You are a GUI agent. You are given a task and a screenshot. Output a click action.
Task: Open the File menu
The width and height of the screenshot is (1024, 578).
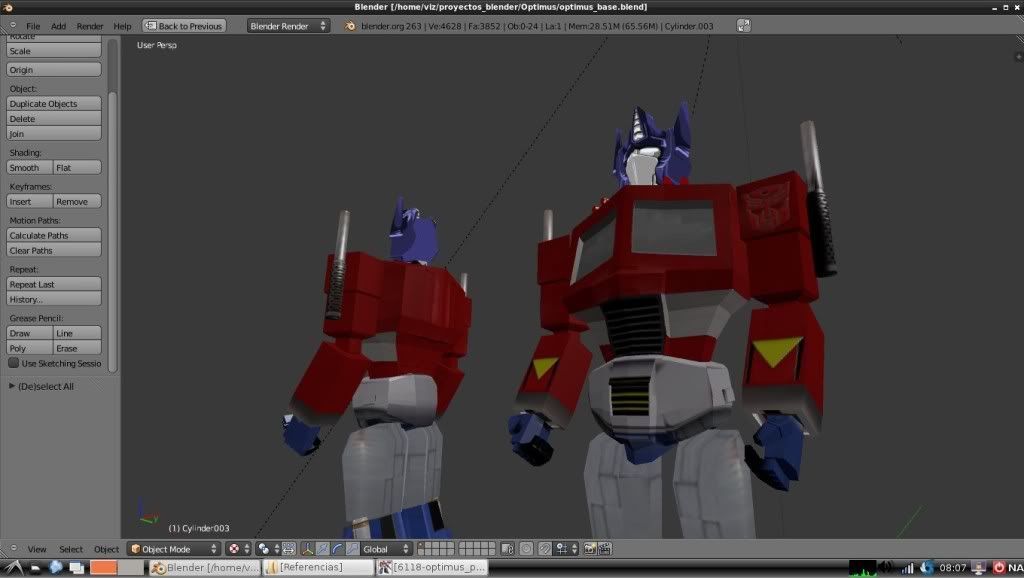[33, 26]
